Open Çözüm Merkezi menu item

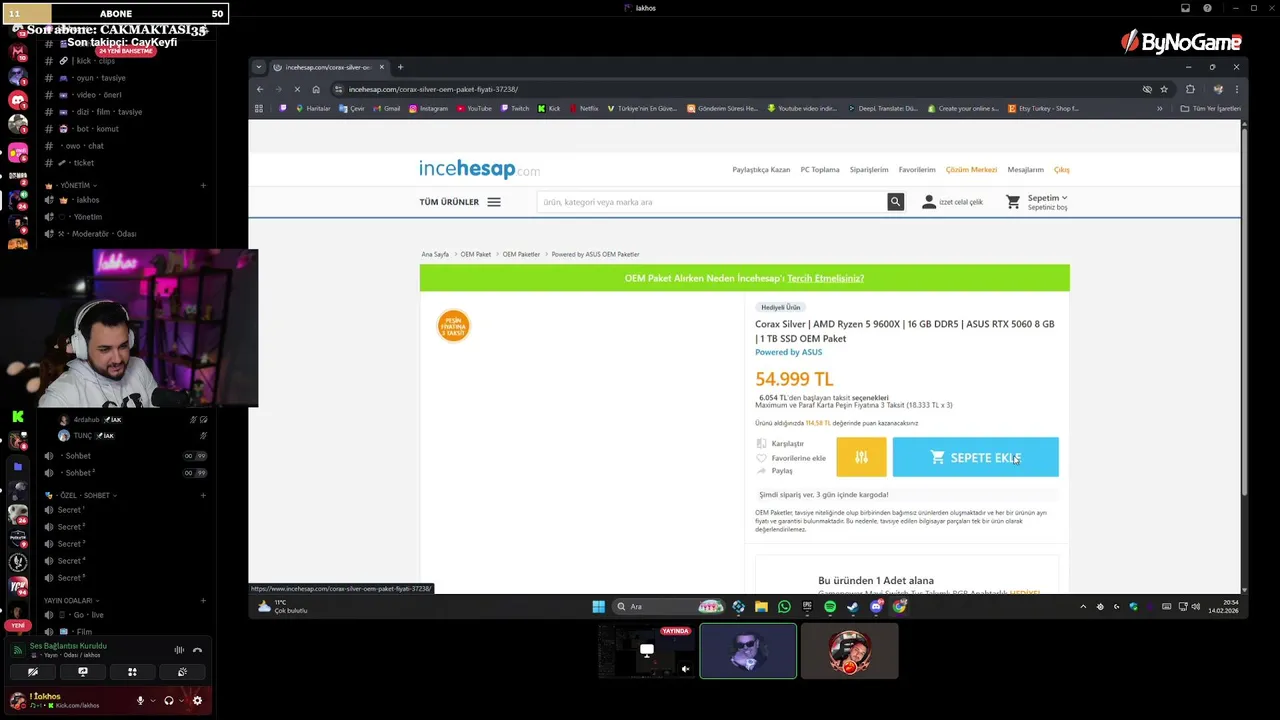pos(971,170)
